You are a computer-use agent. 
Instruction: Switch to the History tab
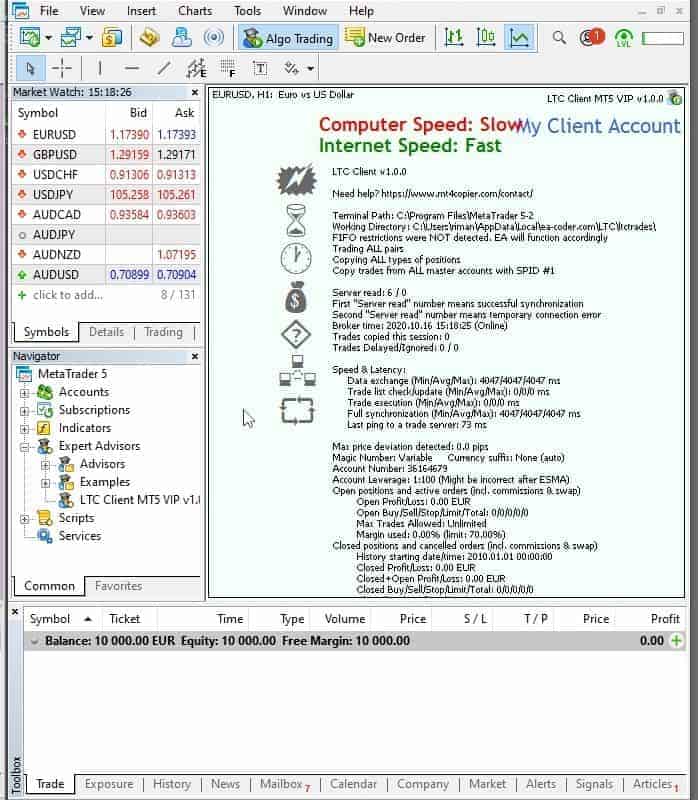click(x=171, y=784)
